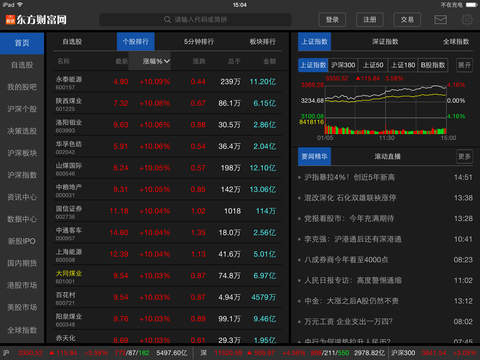Sort by the 总手 volume column header
480x360 pixels.
[x=234, y=61]
